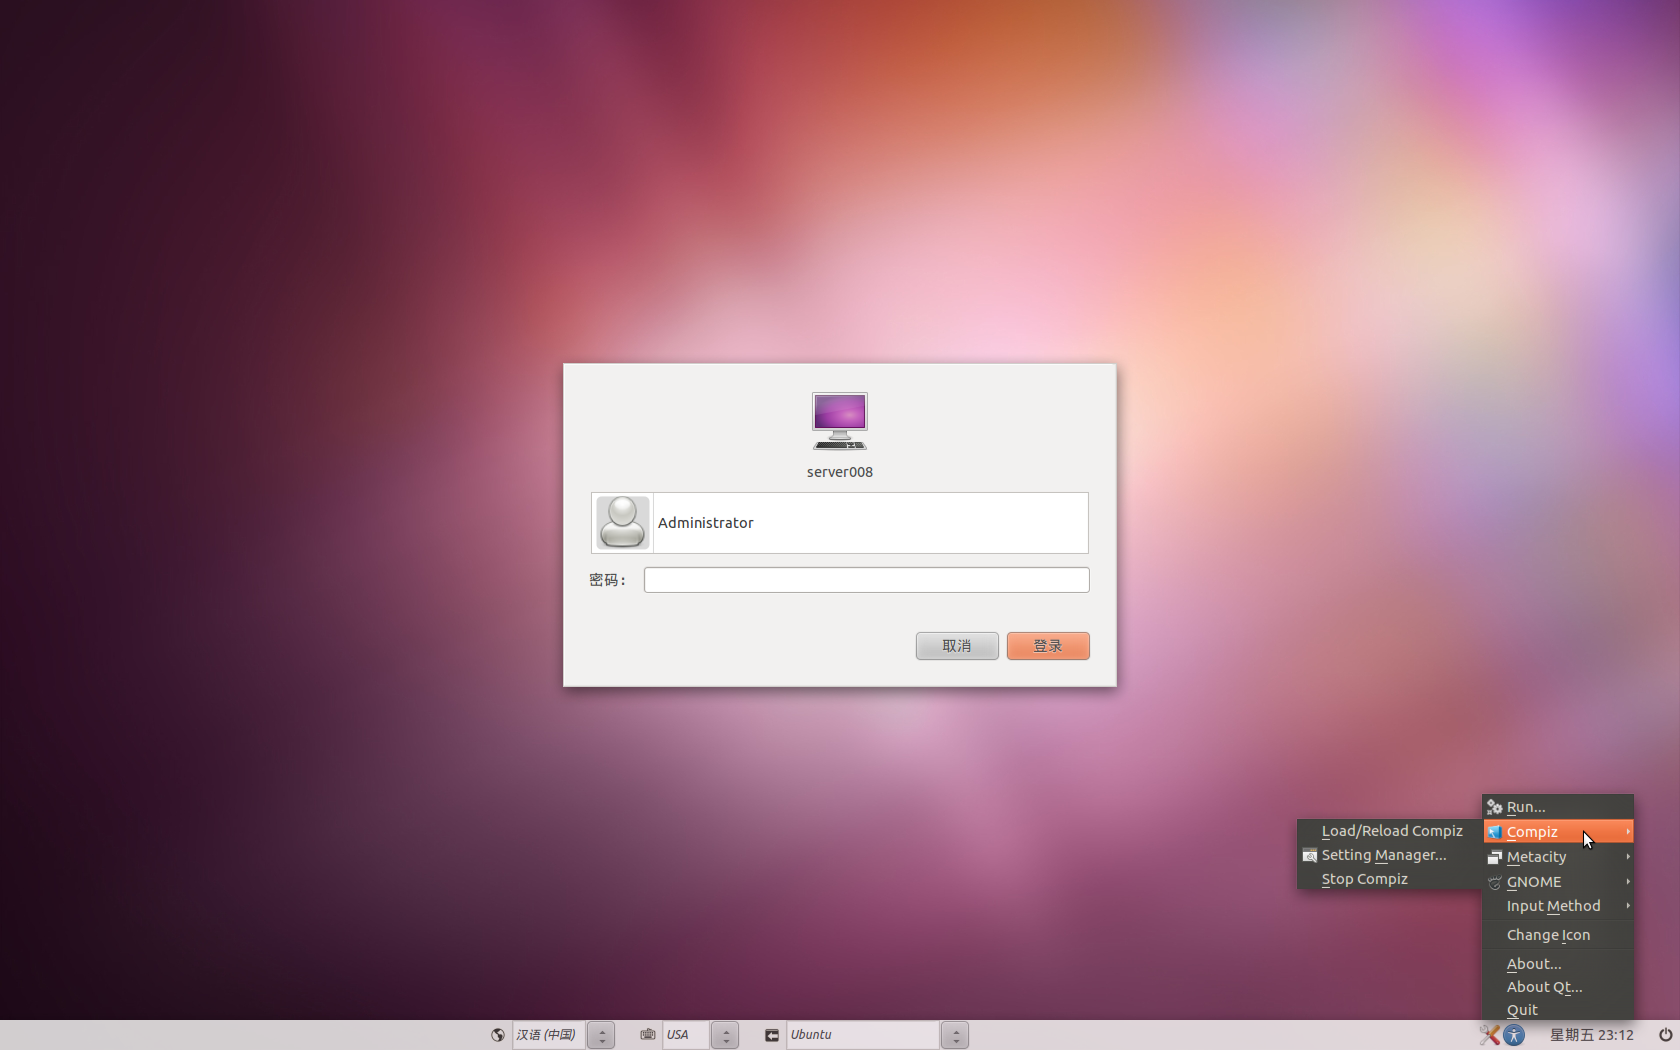1680x1050 pixels.
Task: Click the keyboard layout icon near USA
Action: tap(648, 1035)
